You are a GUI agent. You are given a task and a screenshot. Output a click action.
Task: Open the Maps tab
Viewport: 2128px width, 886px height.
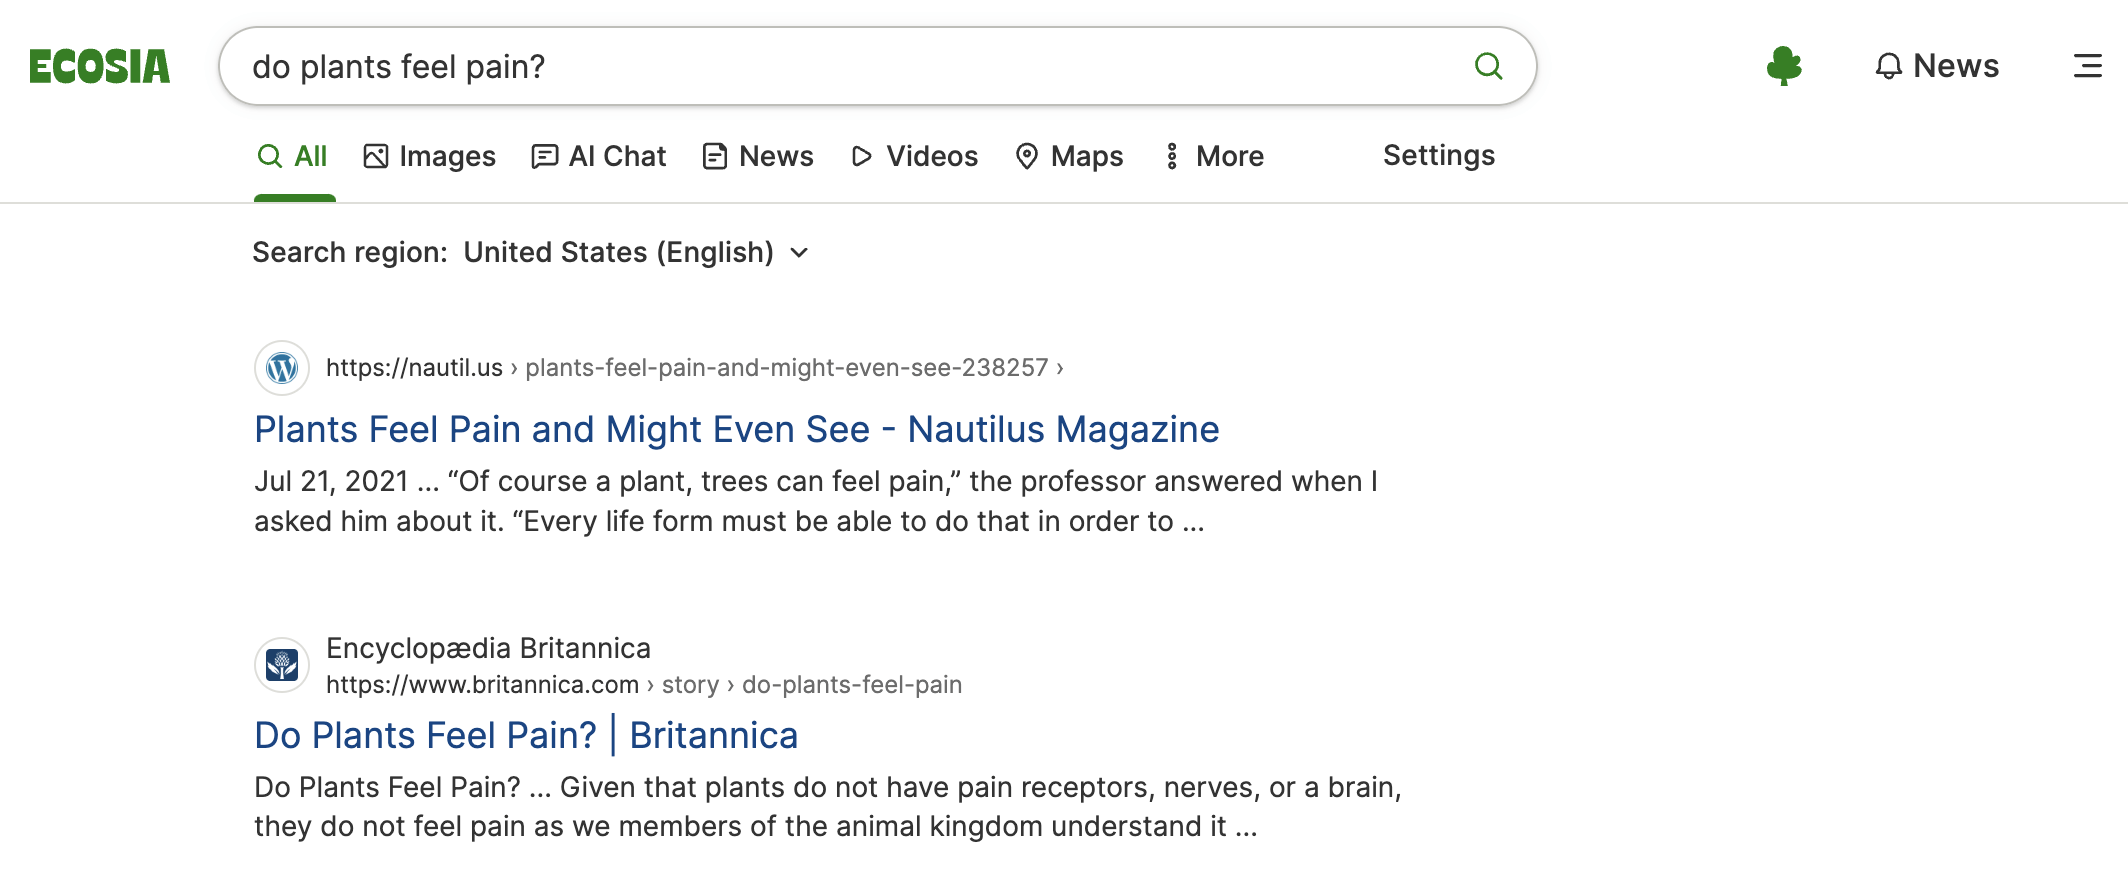(1069, 156)
